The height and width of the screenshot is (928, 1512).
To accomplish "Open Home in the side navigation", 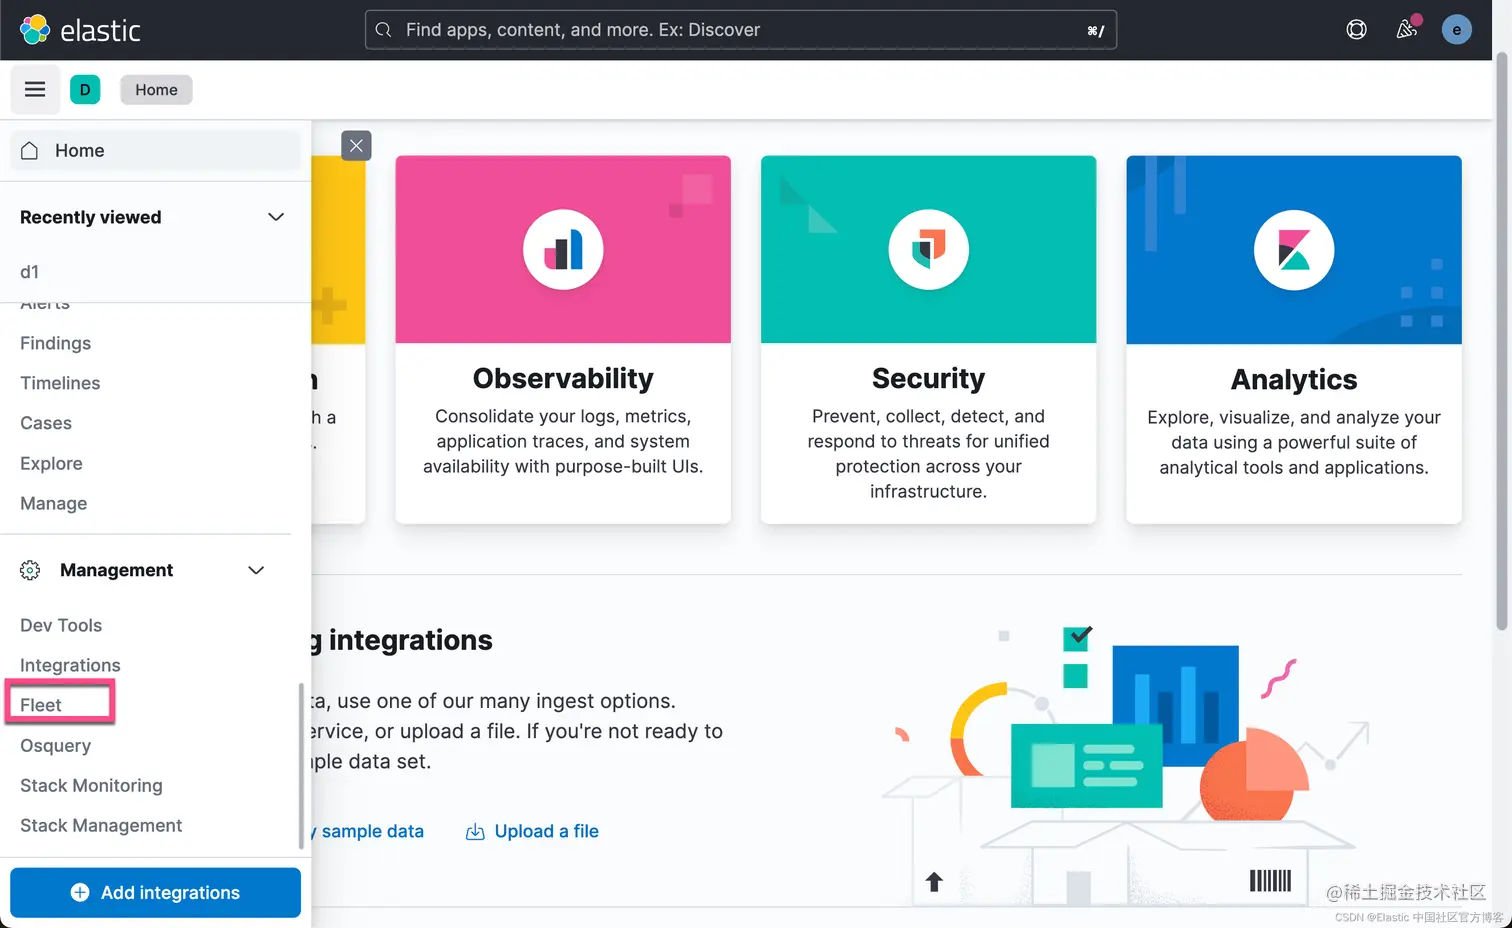I will click(155, 150).
